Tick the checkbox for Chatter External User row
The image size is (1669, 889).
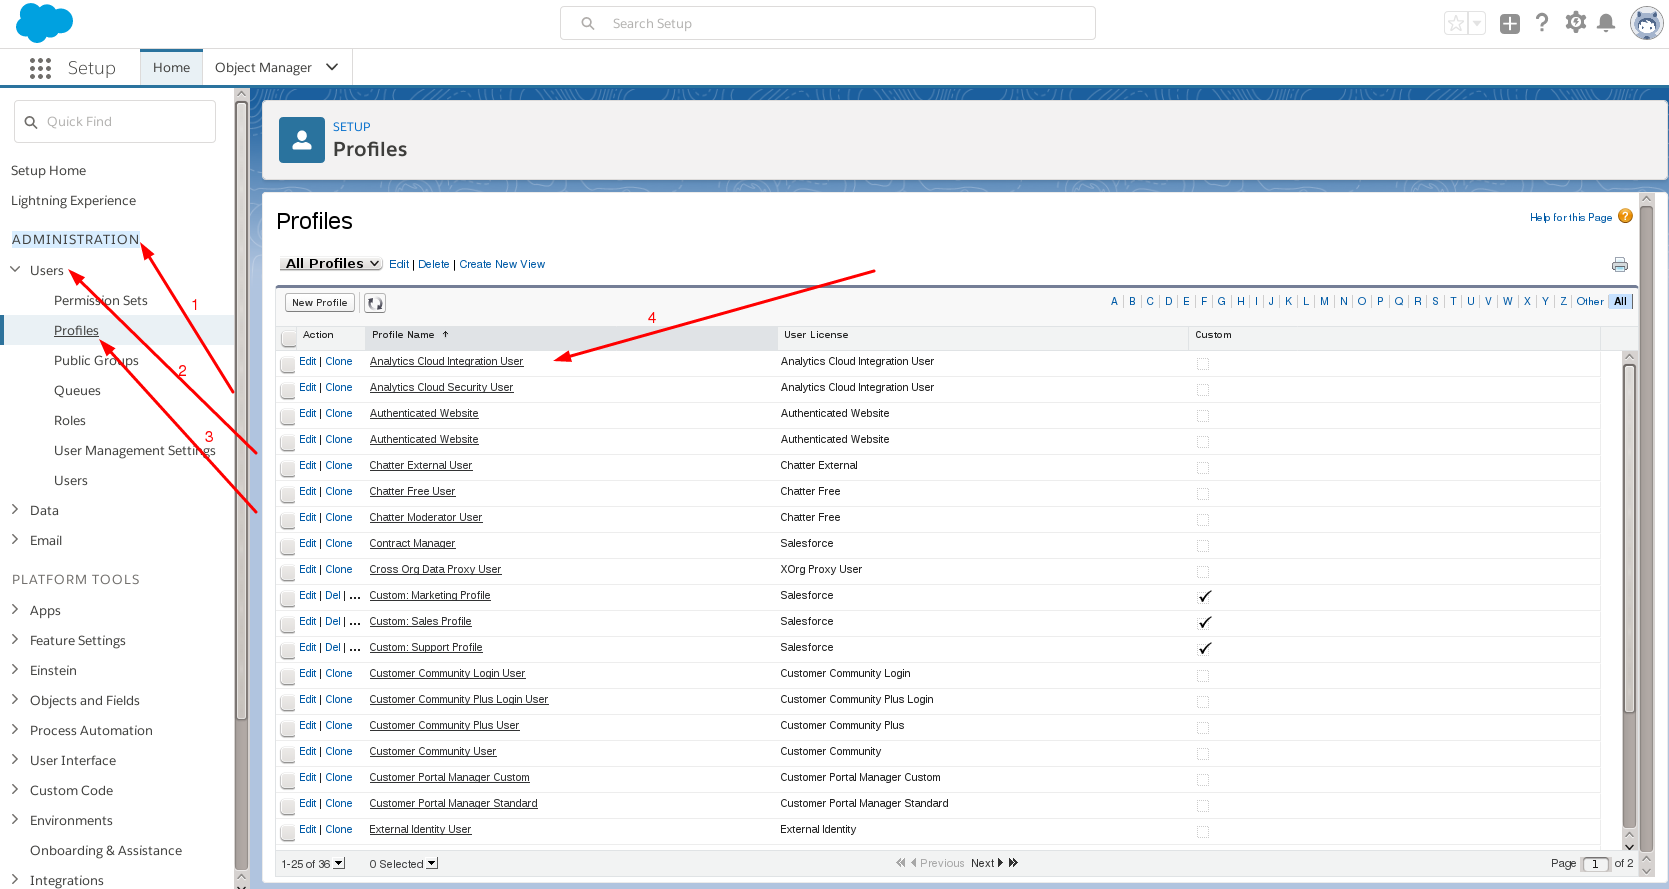288,467
